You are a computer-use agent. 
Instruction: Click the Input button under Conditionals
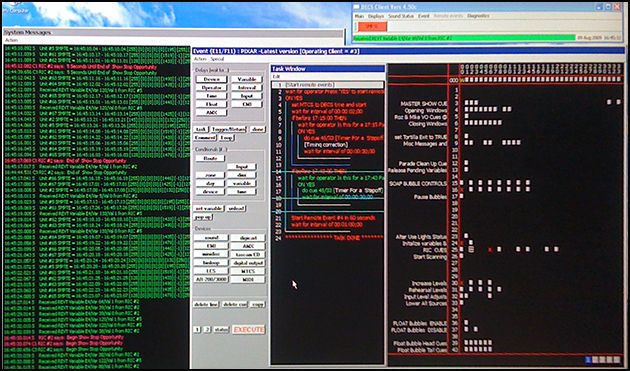241,167
